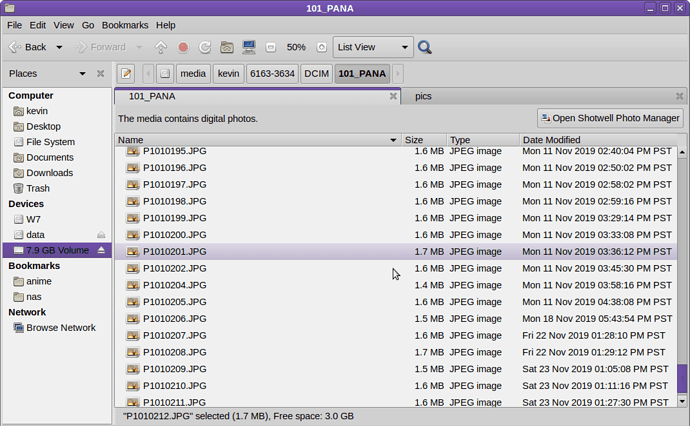Close the 101_PANA tab
The width and height of the screenshot is (690, 426).
coord(393,96)
